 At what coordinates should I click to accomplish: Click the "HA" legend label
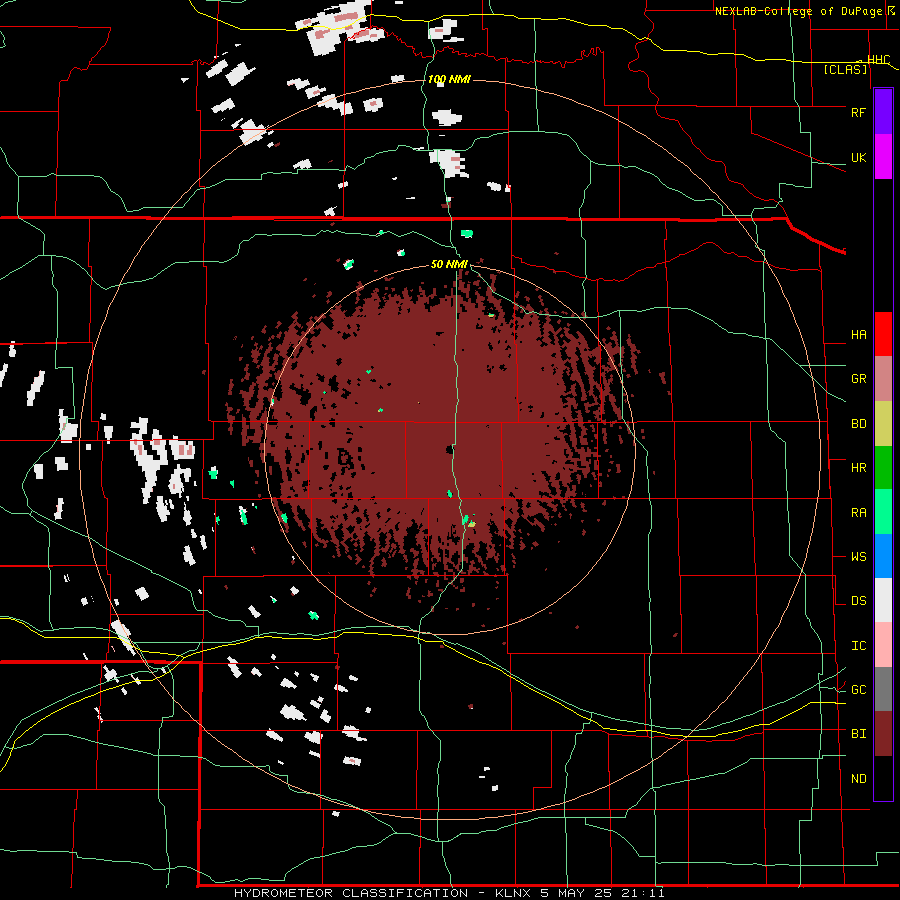(858, 335)
